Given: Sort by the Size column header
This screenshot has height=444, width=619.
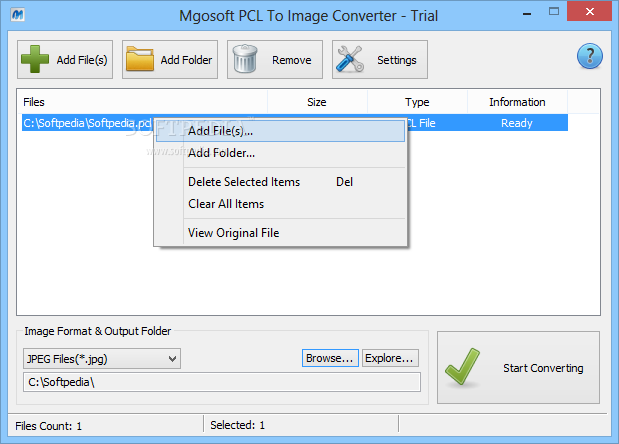Looking at the screenshot, I should tap(317, 102).
